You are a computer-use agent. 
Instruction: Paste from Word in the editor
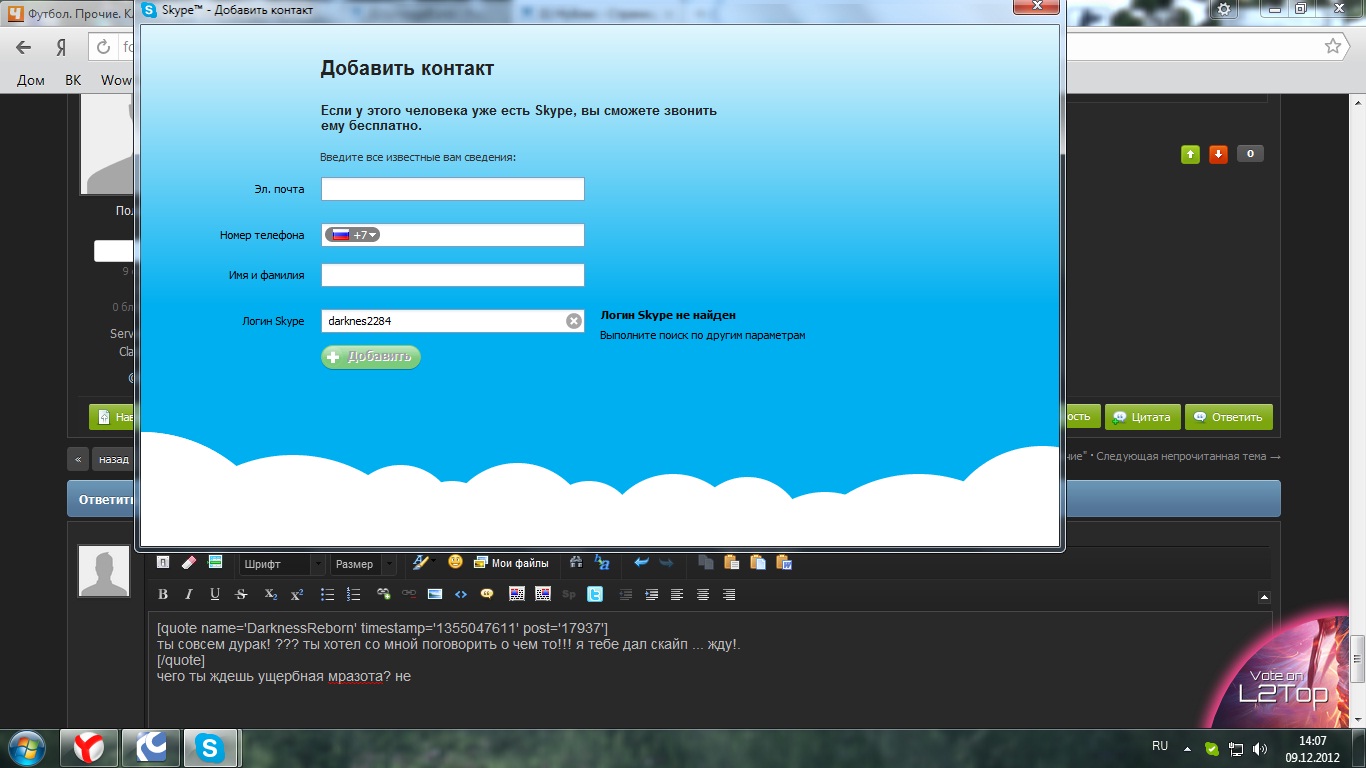pyautogui.click(x=784, y=563)
